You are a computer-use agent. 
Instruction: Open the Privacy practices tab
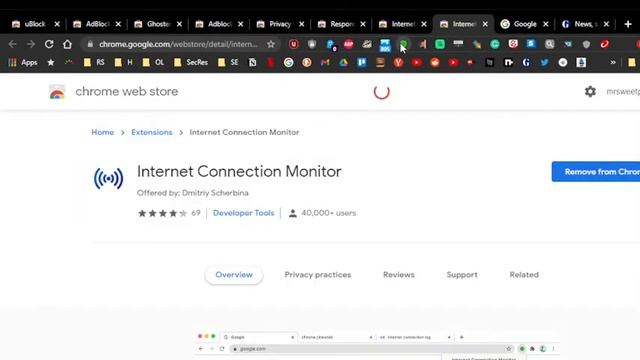click(x=318, y=275)
